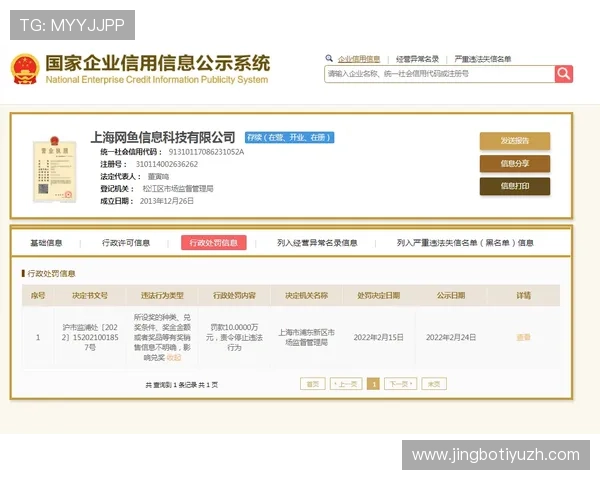Click the 信息打印 button
This screenshot has width=600, height=480.
(x=515, y=186)
